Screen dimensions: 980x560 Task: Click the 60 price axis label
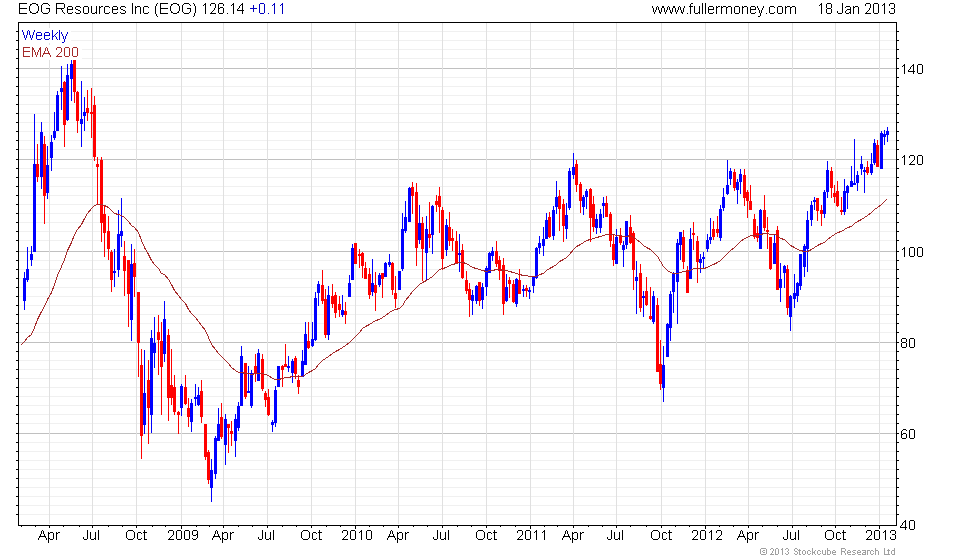click(908, 434)
